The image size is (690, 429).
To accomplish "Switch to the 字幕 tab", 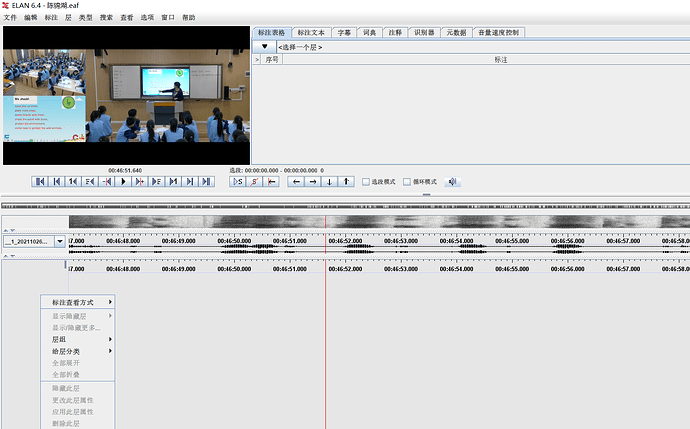I will (344, 33).
